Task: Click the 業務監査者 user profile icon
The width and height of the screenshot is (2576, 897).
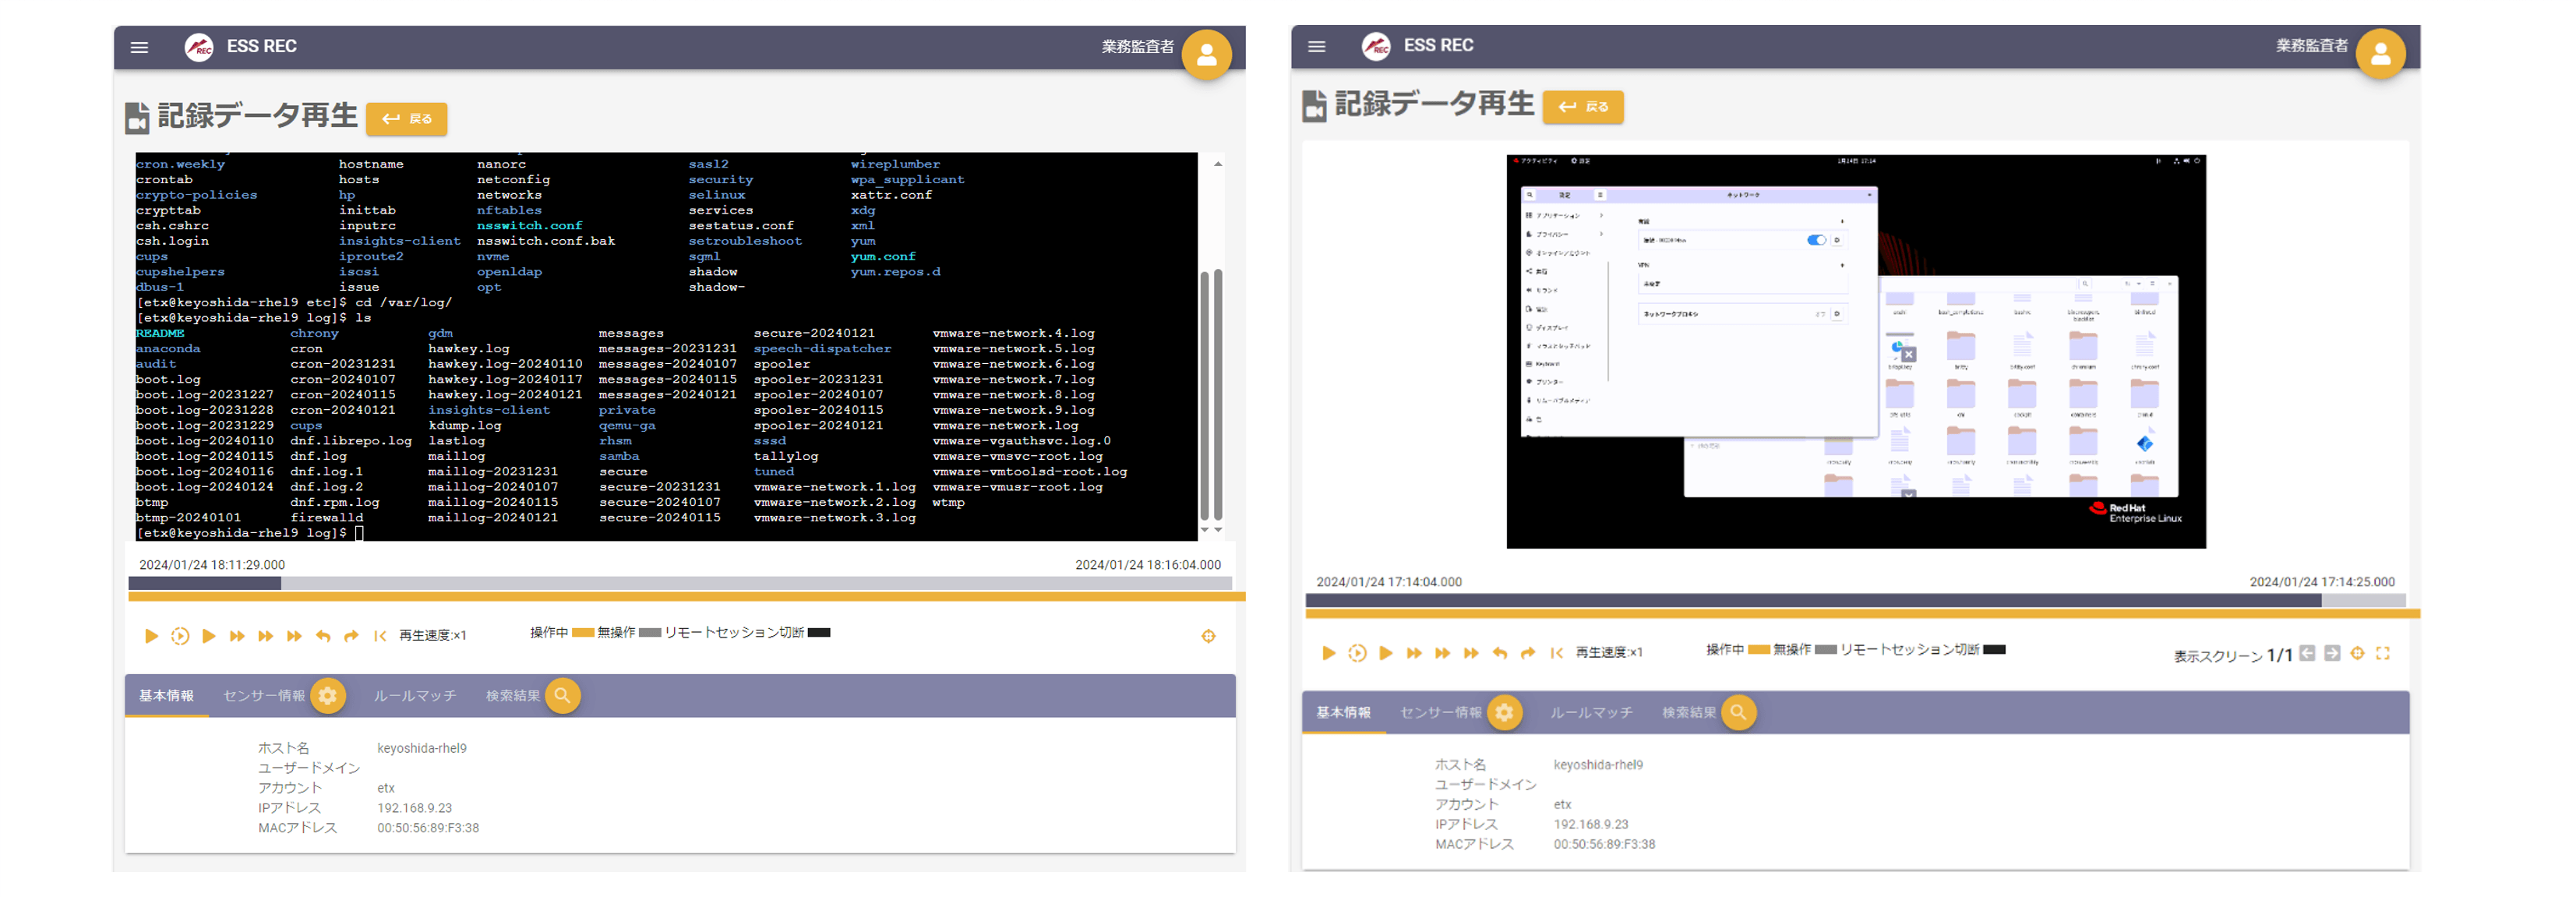Action: pos(1207,55)
